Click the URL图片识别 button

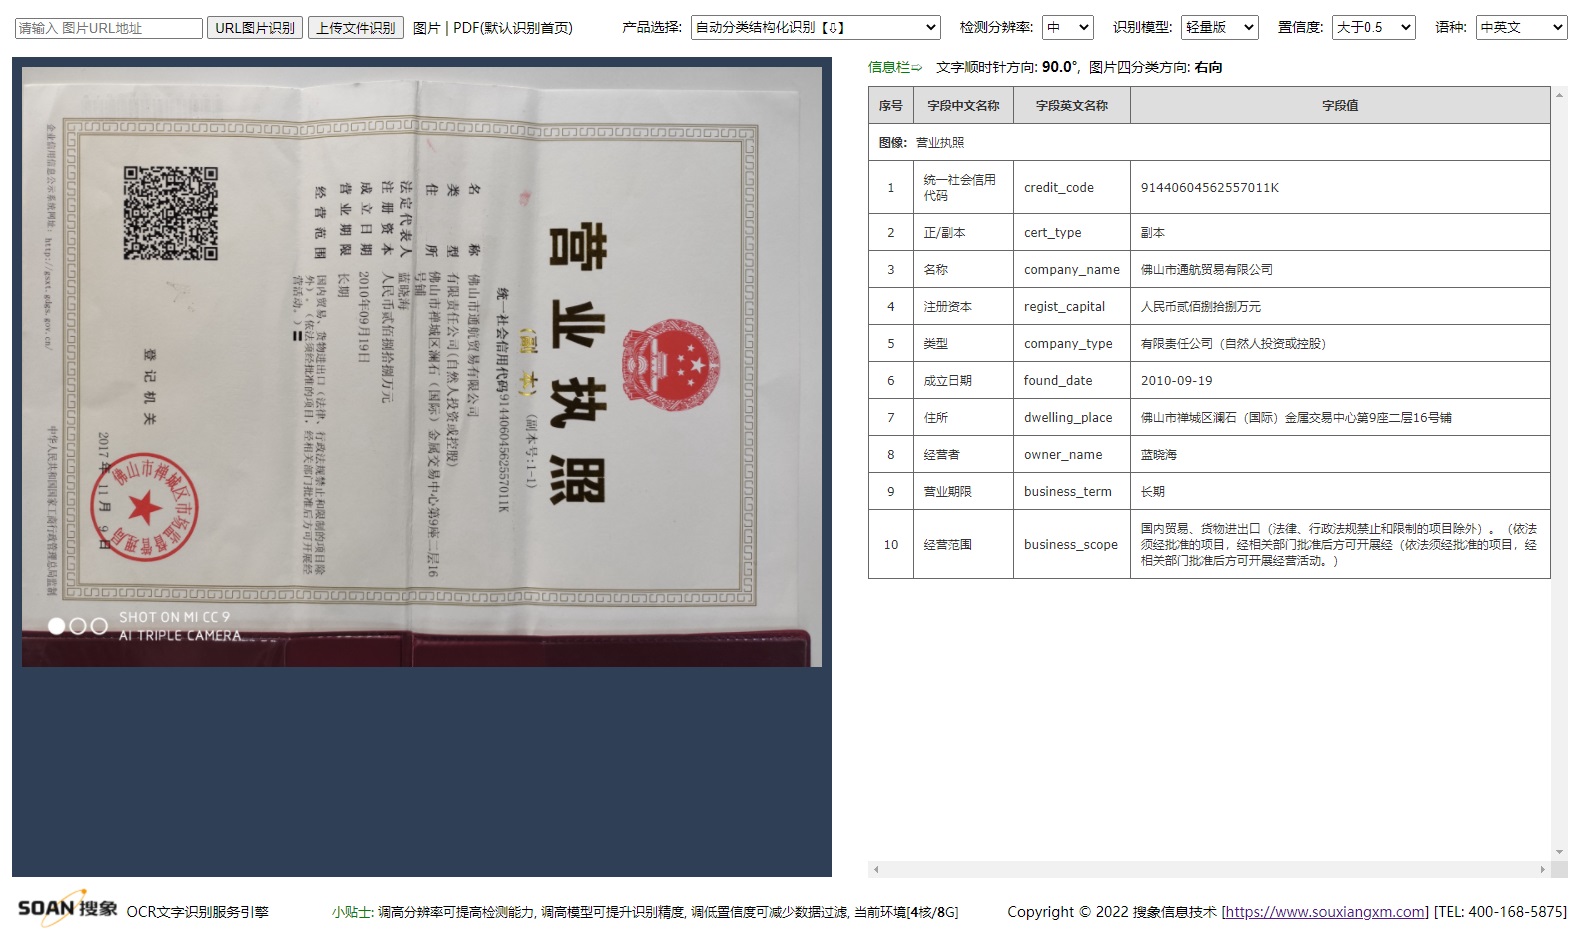click(255, 28)
